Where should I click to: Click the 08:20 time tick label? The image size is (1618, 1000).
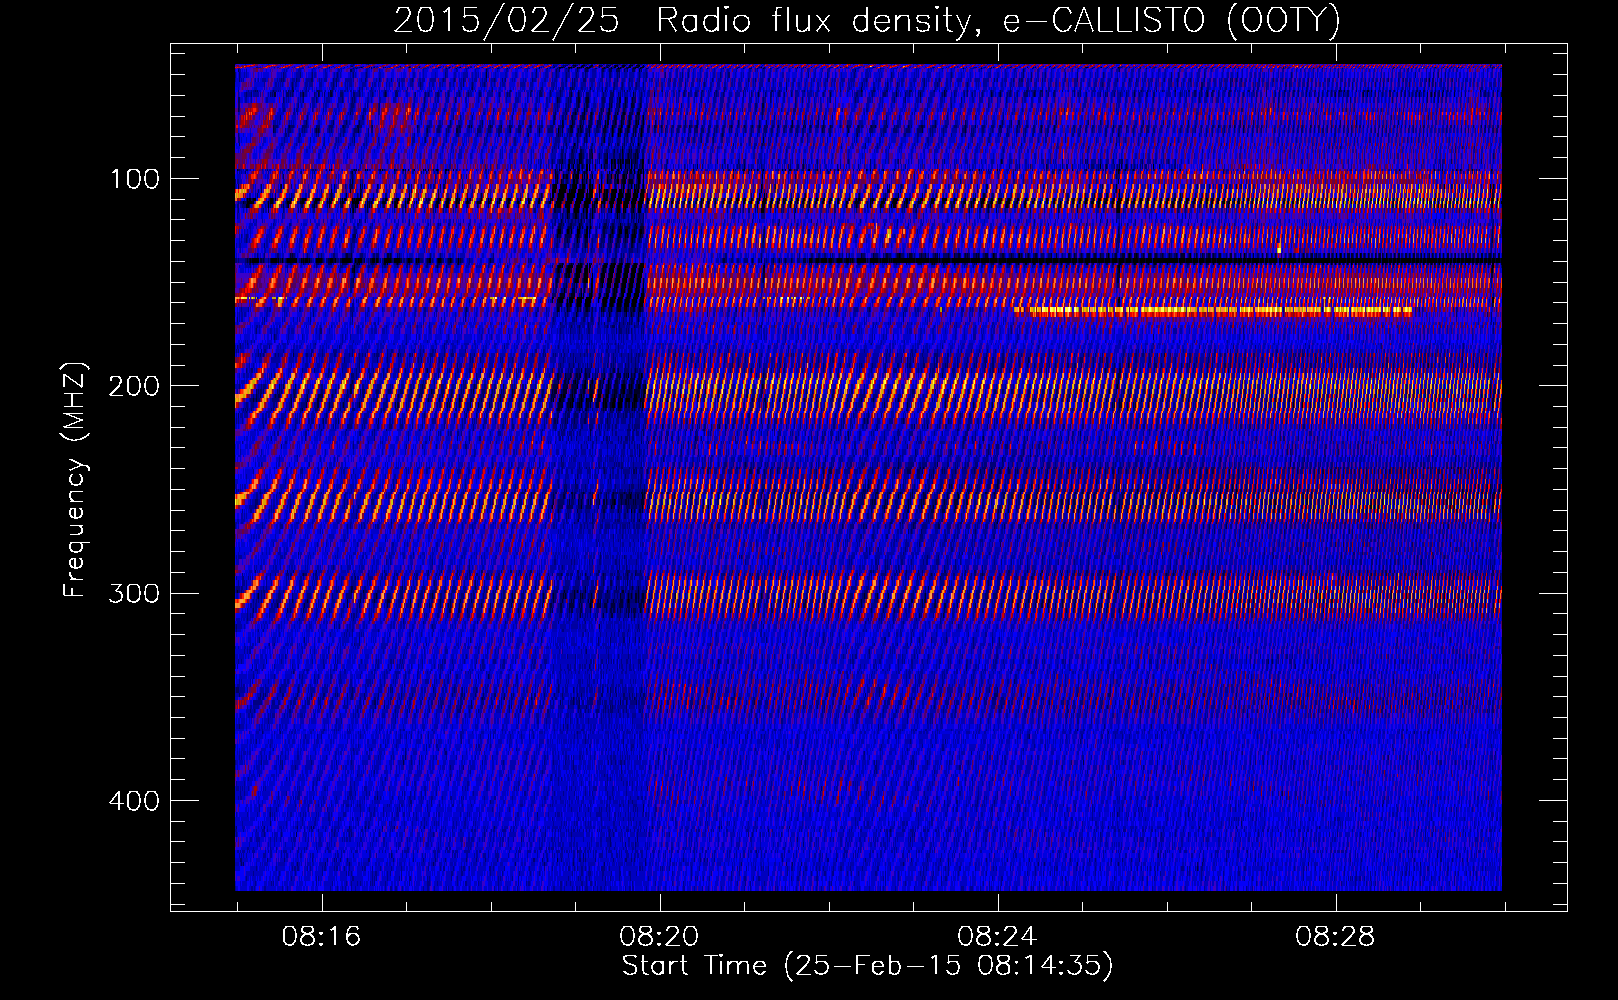tap(659, 936)
